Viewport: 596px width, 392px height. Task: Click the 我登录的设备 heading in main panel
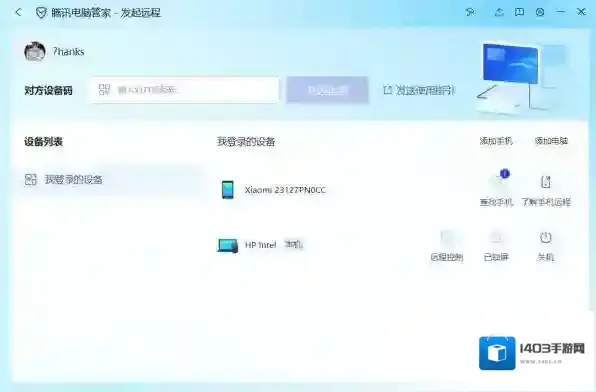click(x=246, y=142)
